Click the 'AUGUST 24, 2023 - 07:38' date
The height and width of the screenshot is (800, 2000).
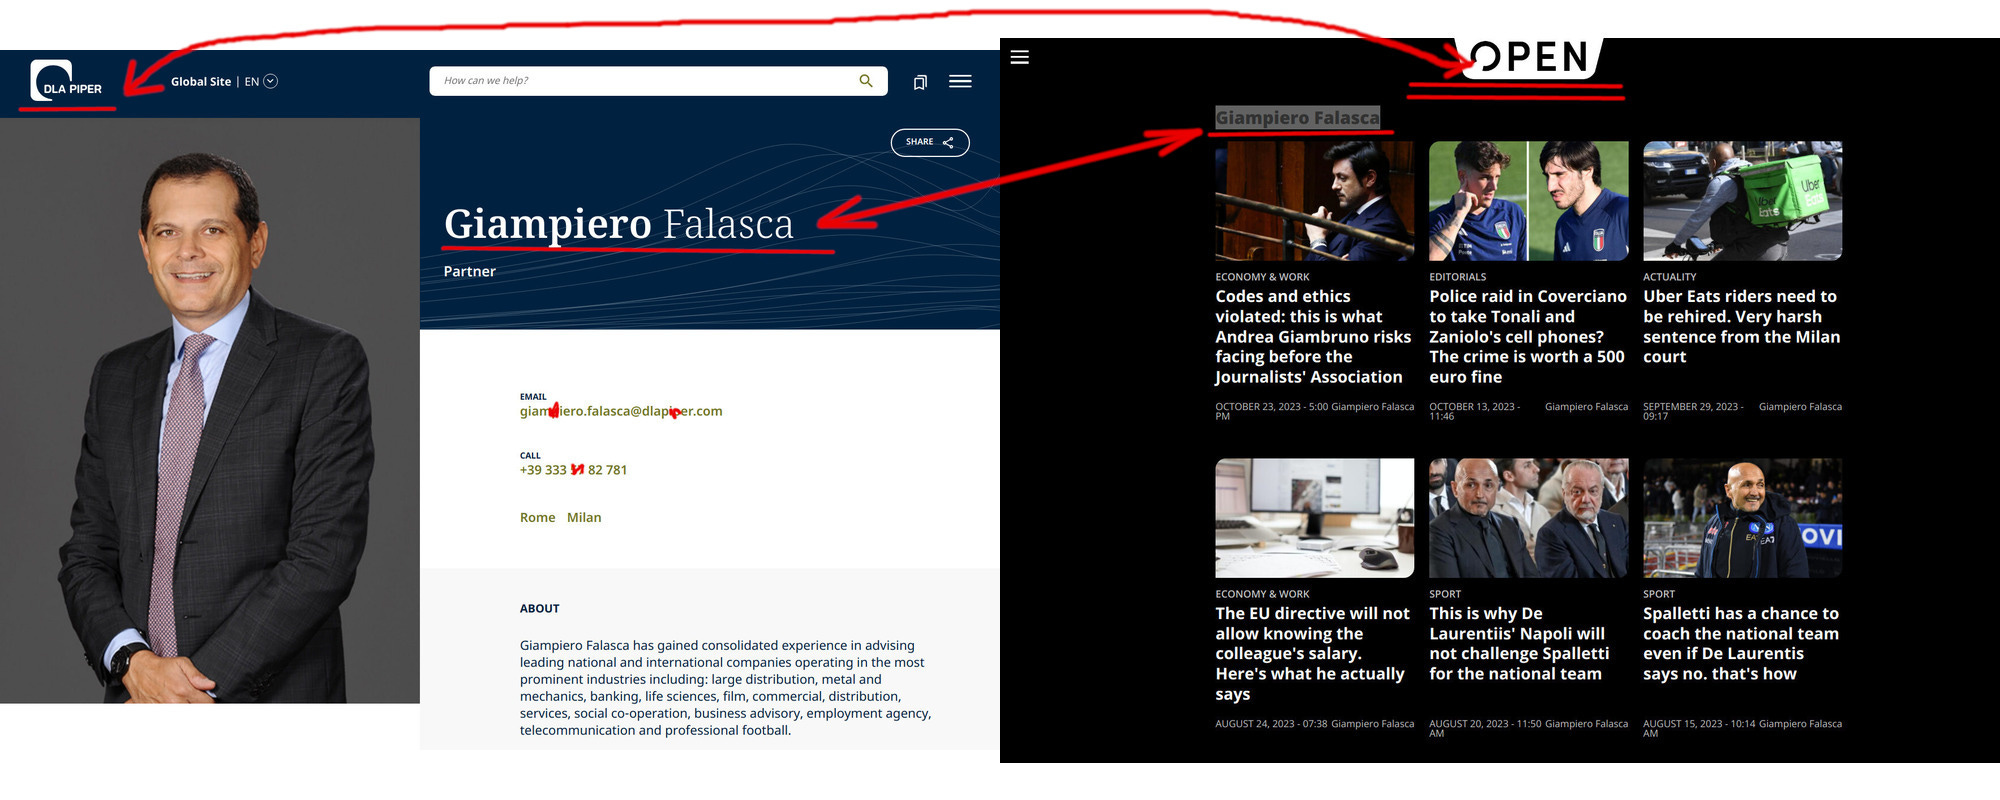[1271, 724]
